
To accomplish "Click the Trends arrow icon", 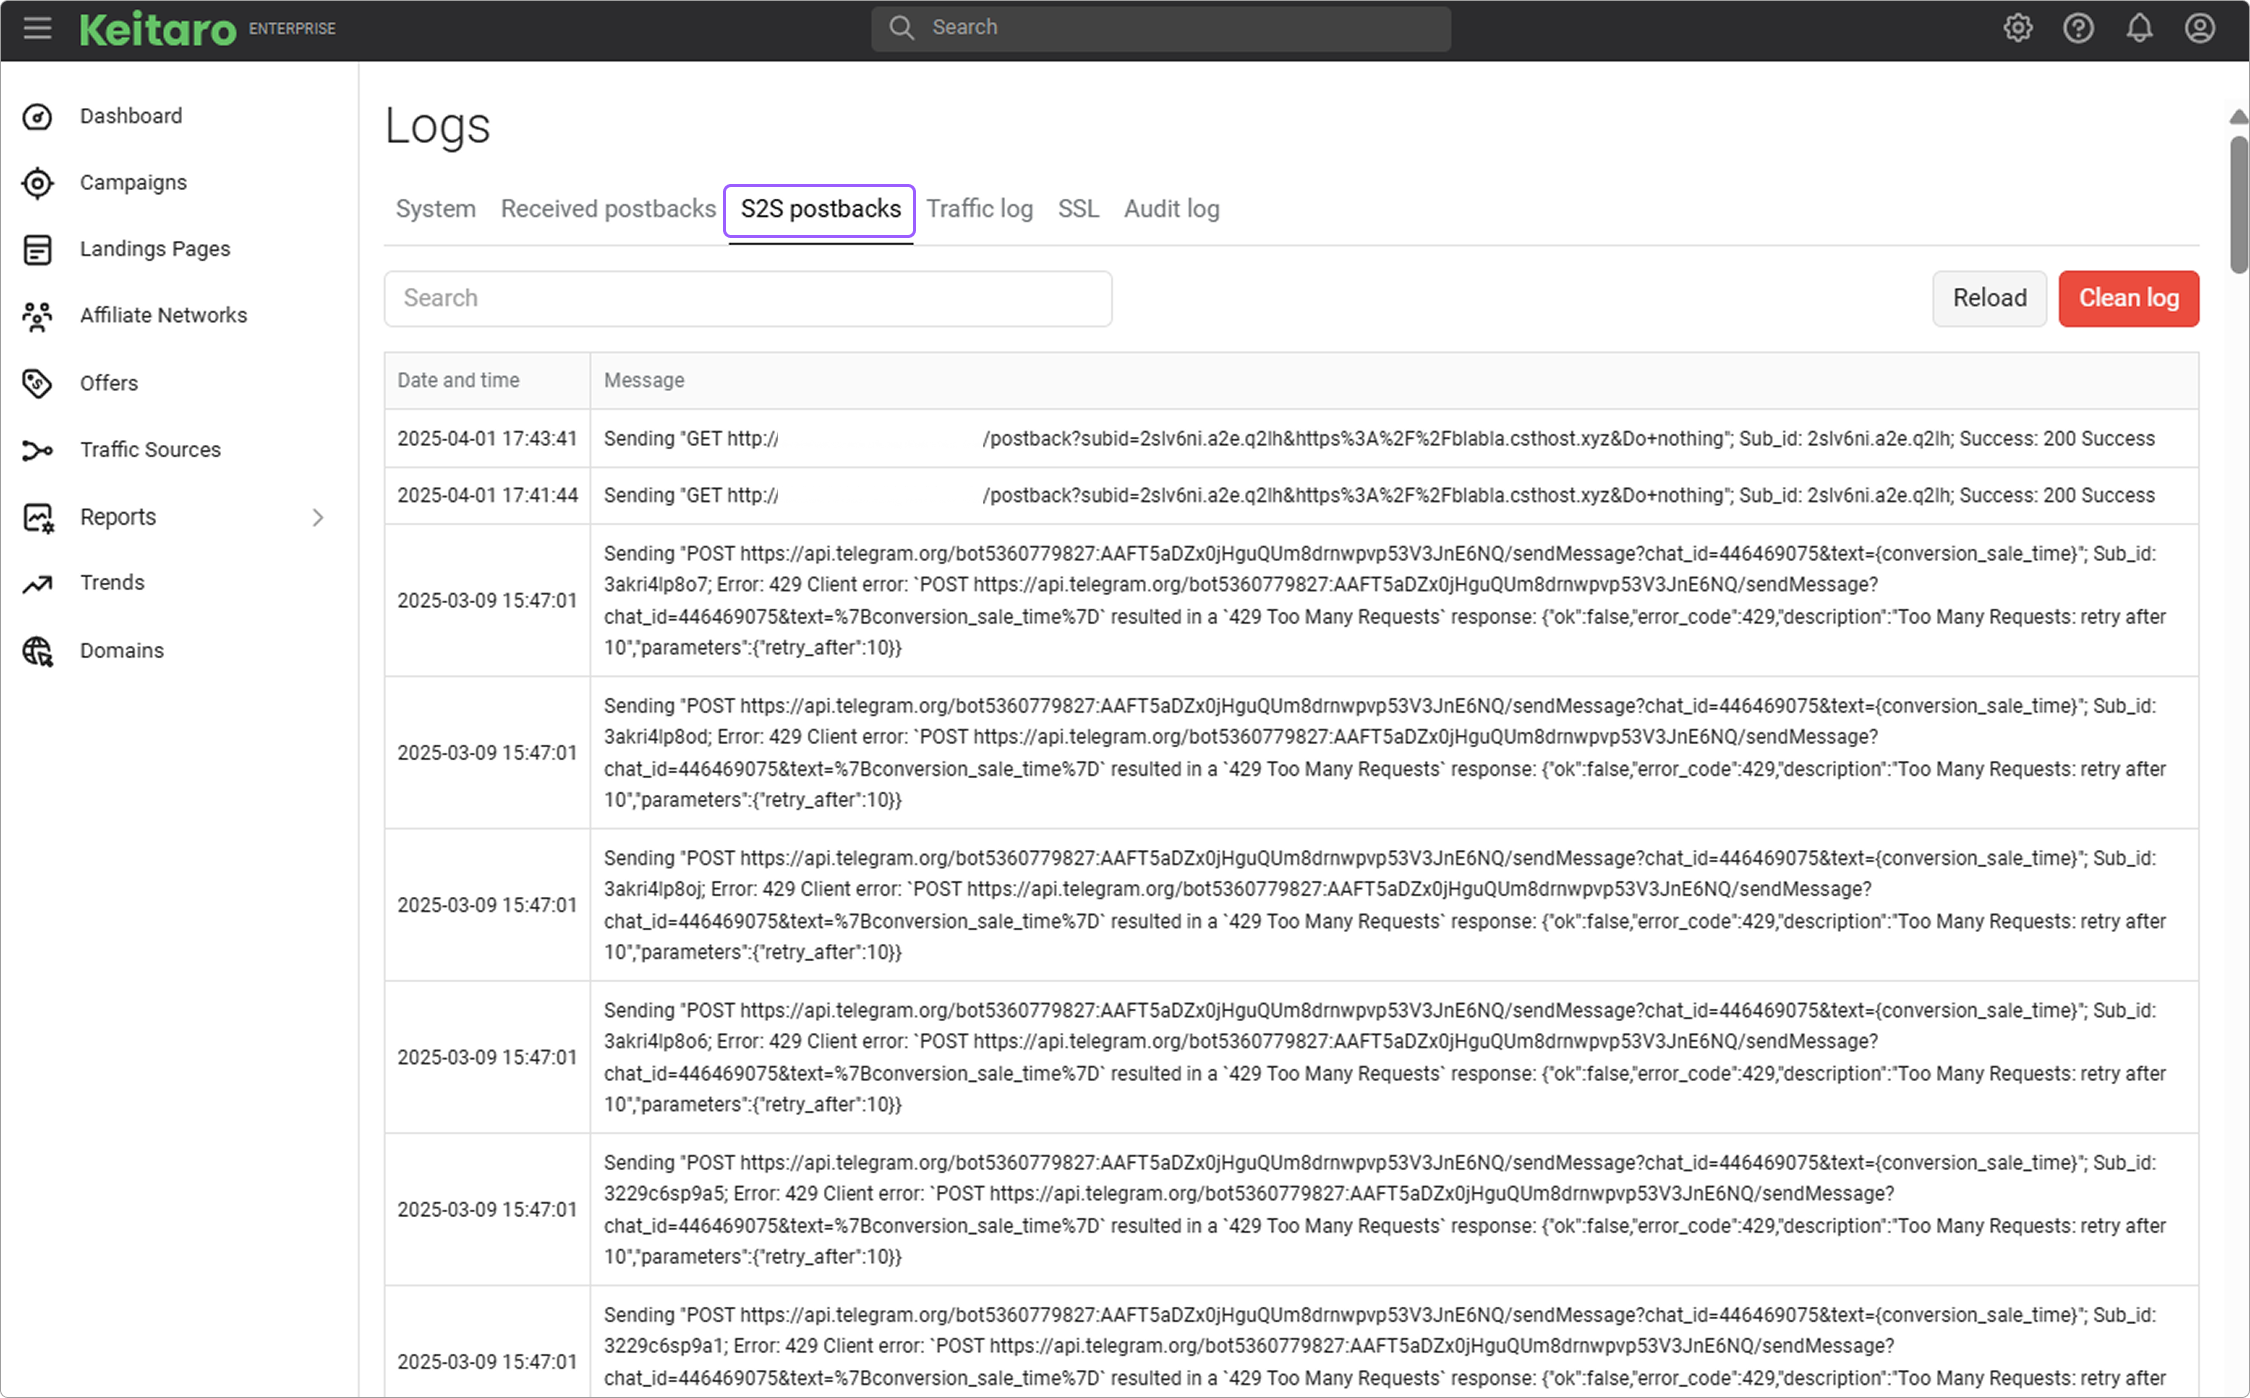I will pyautogui.click(x=37, y=583).
